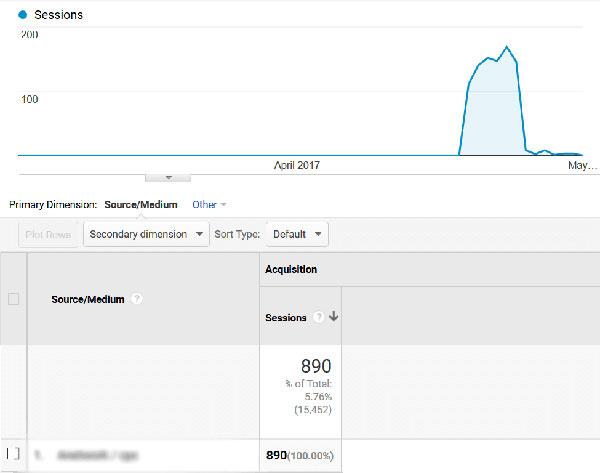Click the Source/Medium column header
This screenshot has width=600, height=473.
[88, 299]
